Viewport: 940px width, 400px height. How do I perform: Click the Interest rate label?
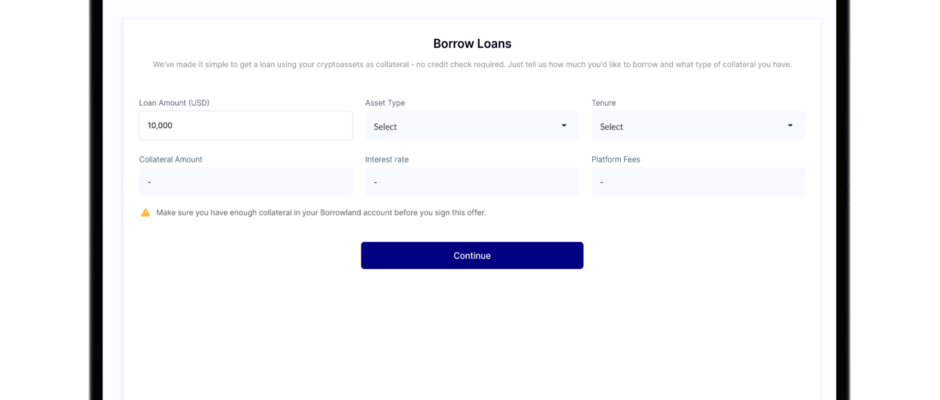(387, 159)
